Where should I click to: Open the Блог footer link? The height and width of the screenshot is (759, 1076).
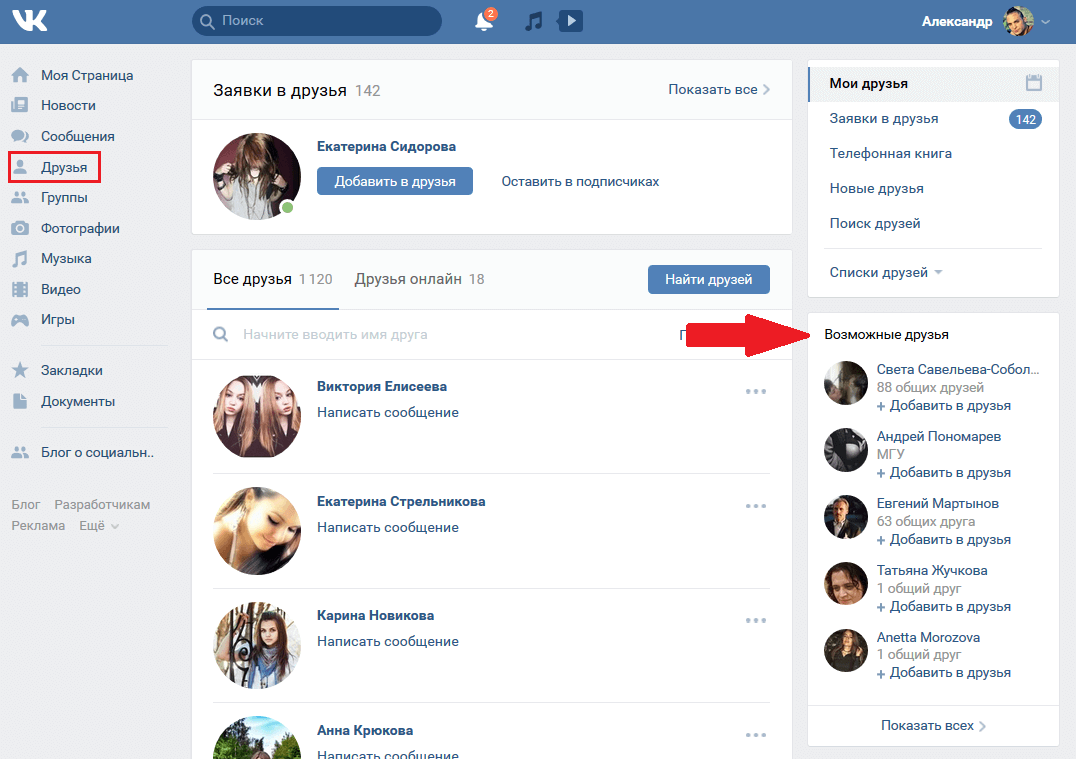[x=25, y=504]
